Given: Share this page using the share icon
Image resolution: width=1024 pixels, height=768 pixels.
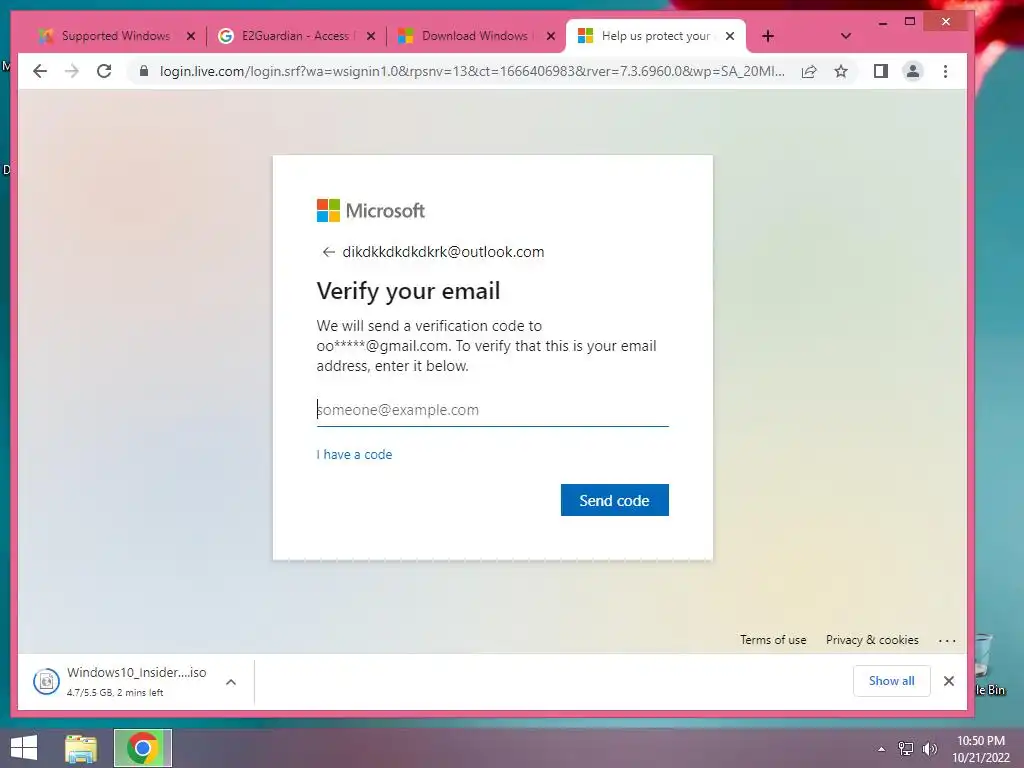Looking at the screenshot, I should tap(808, 71).
